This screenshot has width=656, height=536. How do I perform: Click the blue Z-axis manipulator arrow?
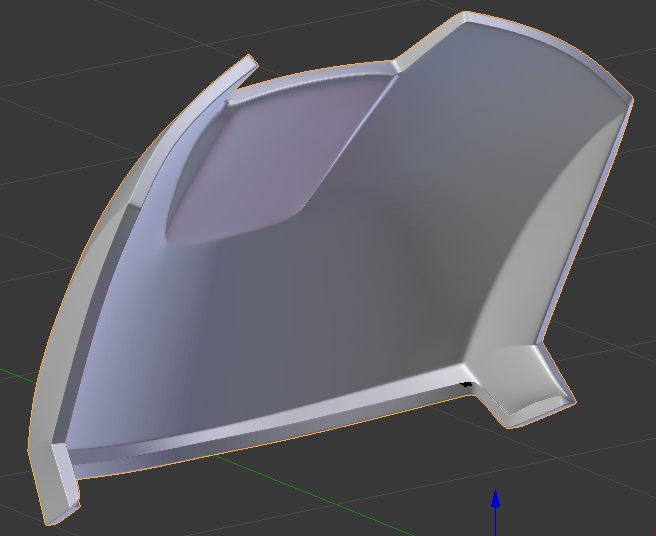(495, 500)
